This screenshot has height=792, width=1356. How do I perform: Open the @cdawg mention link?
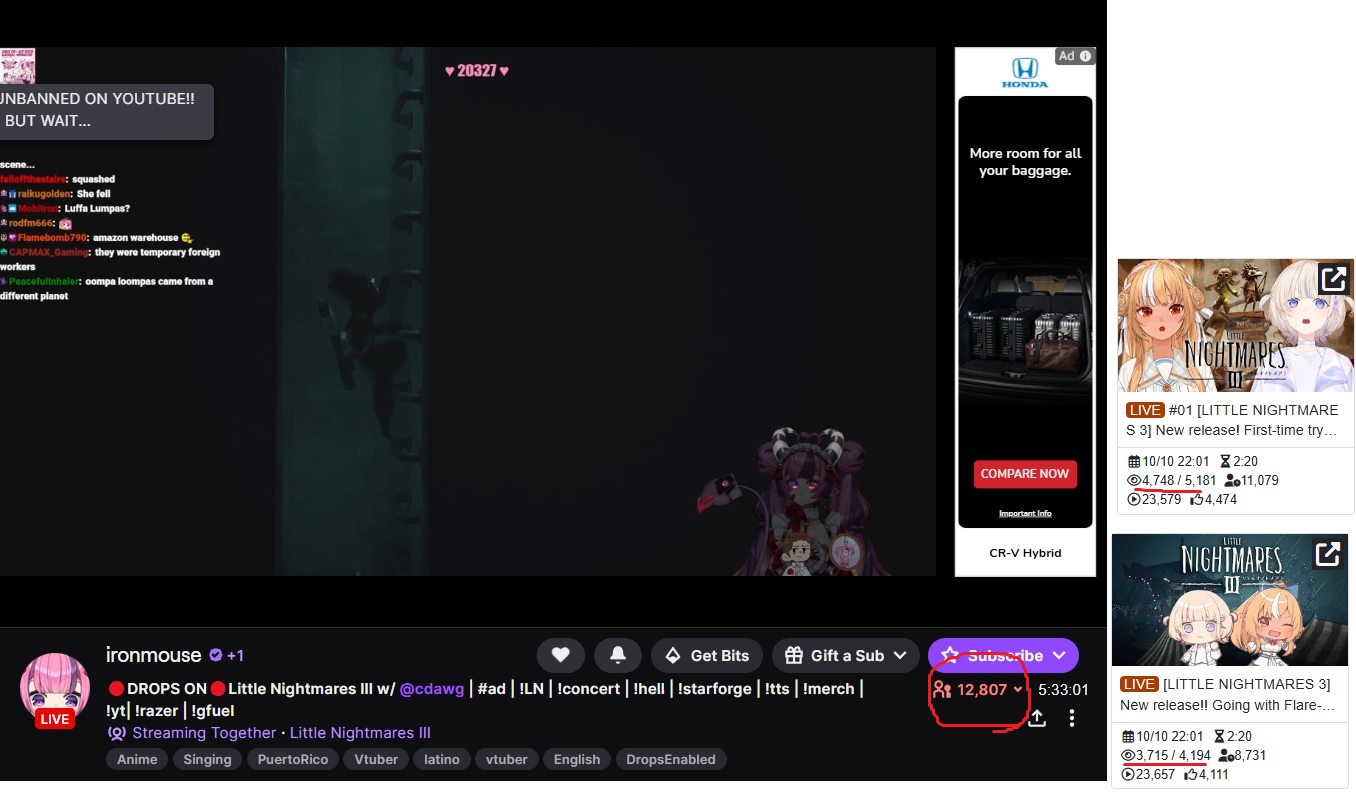(x=432, y=689)
